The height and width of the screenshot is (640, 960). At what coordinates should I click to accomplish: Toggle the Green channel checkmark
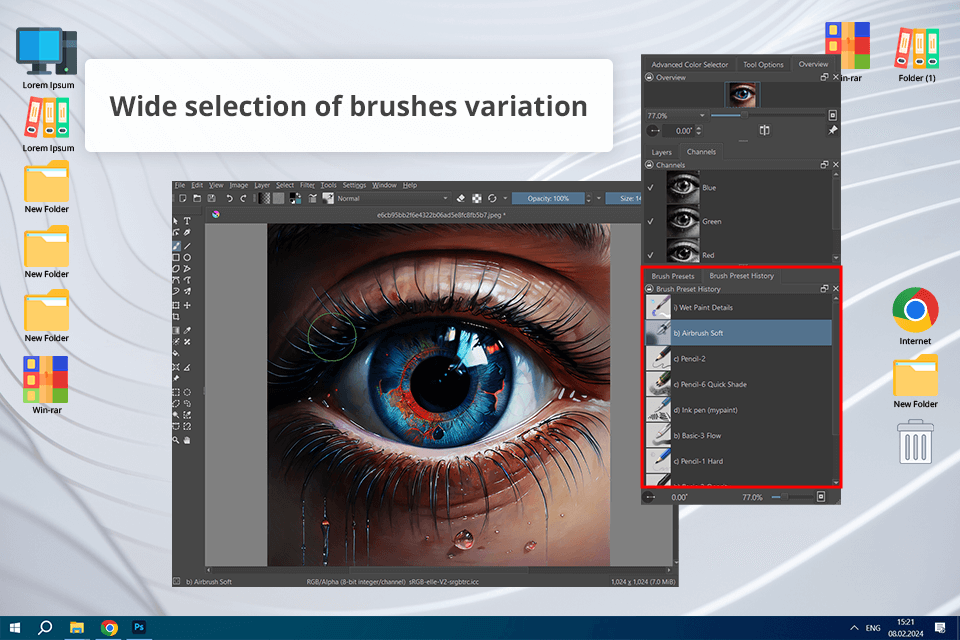651,221
